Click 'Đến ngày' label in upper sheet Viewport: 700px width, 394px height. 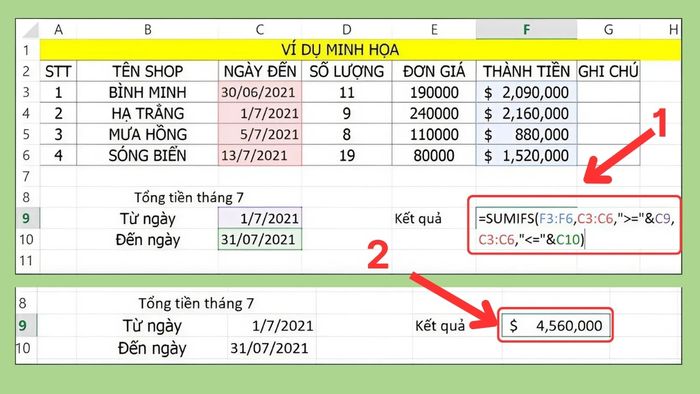(x=148, y=240)
